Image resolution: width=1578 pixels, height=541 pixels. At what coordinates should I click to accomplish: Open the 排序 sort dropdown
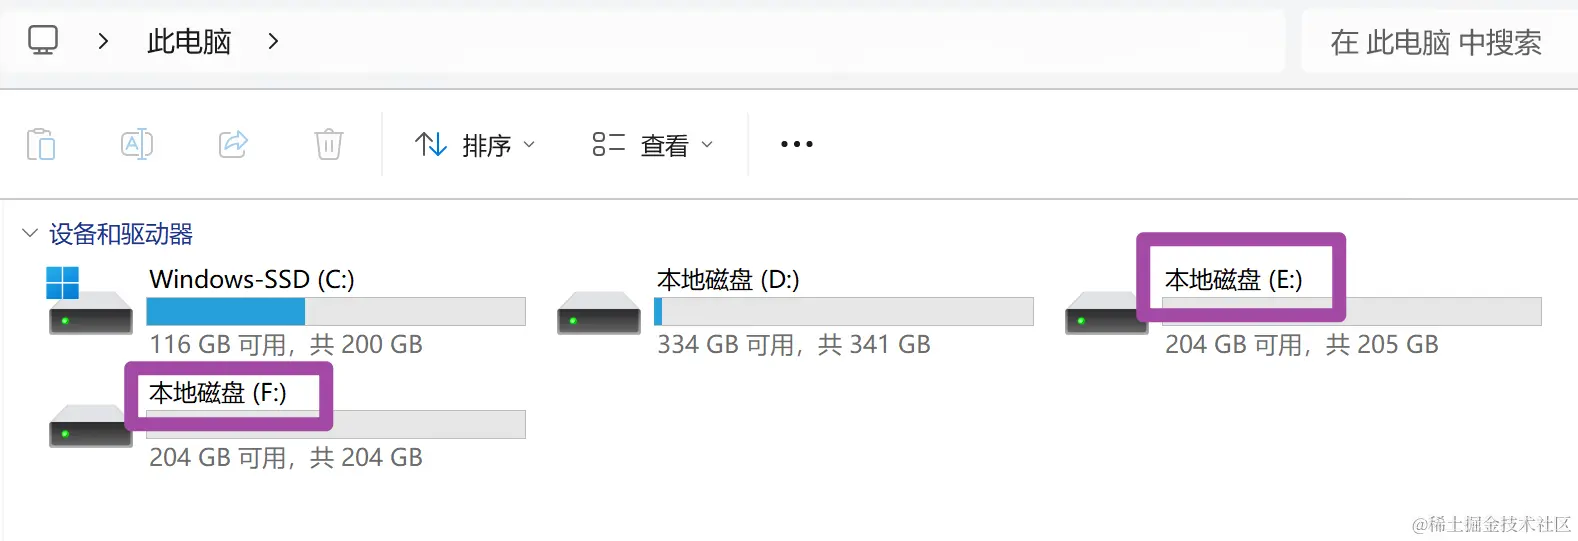(475, 145)
